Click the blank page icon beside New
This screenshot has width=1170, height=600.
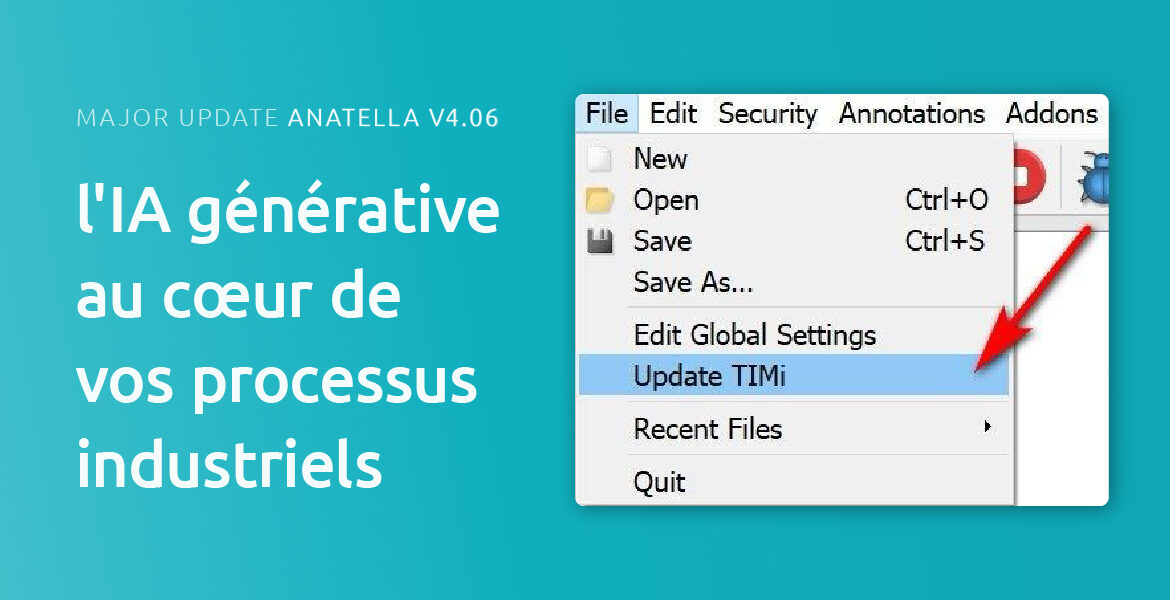click(599, 159)
